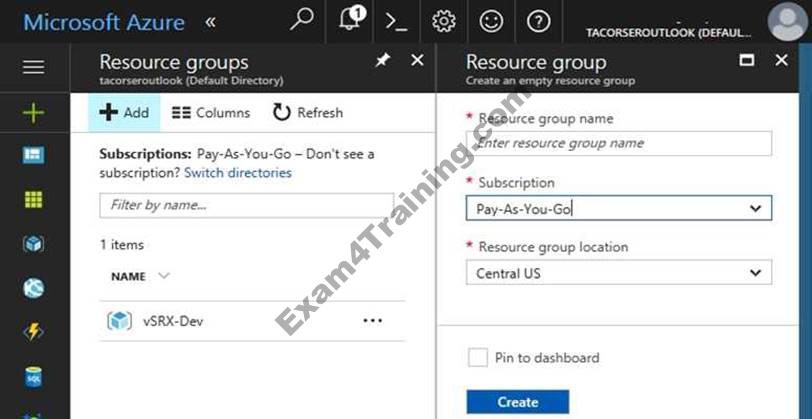The width and height of the screenshot is (812, 419).
Task: Check the Pin to dashboard checkbox
Action: click(x=477, y=357)
